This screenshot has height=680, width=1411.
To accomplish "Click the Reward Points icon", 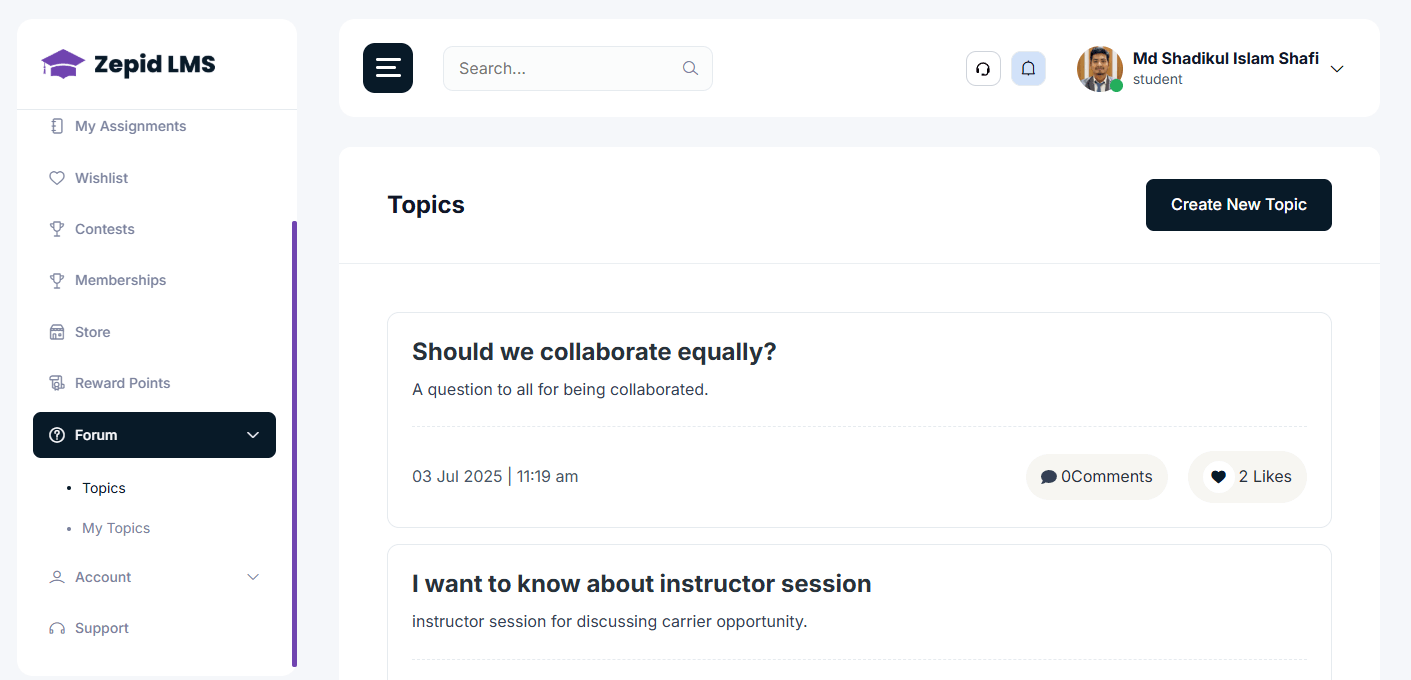I will pyautogui.click(x=58, y=382).
